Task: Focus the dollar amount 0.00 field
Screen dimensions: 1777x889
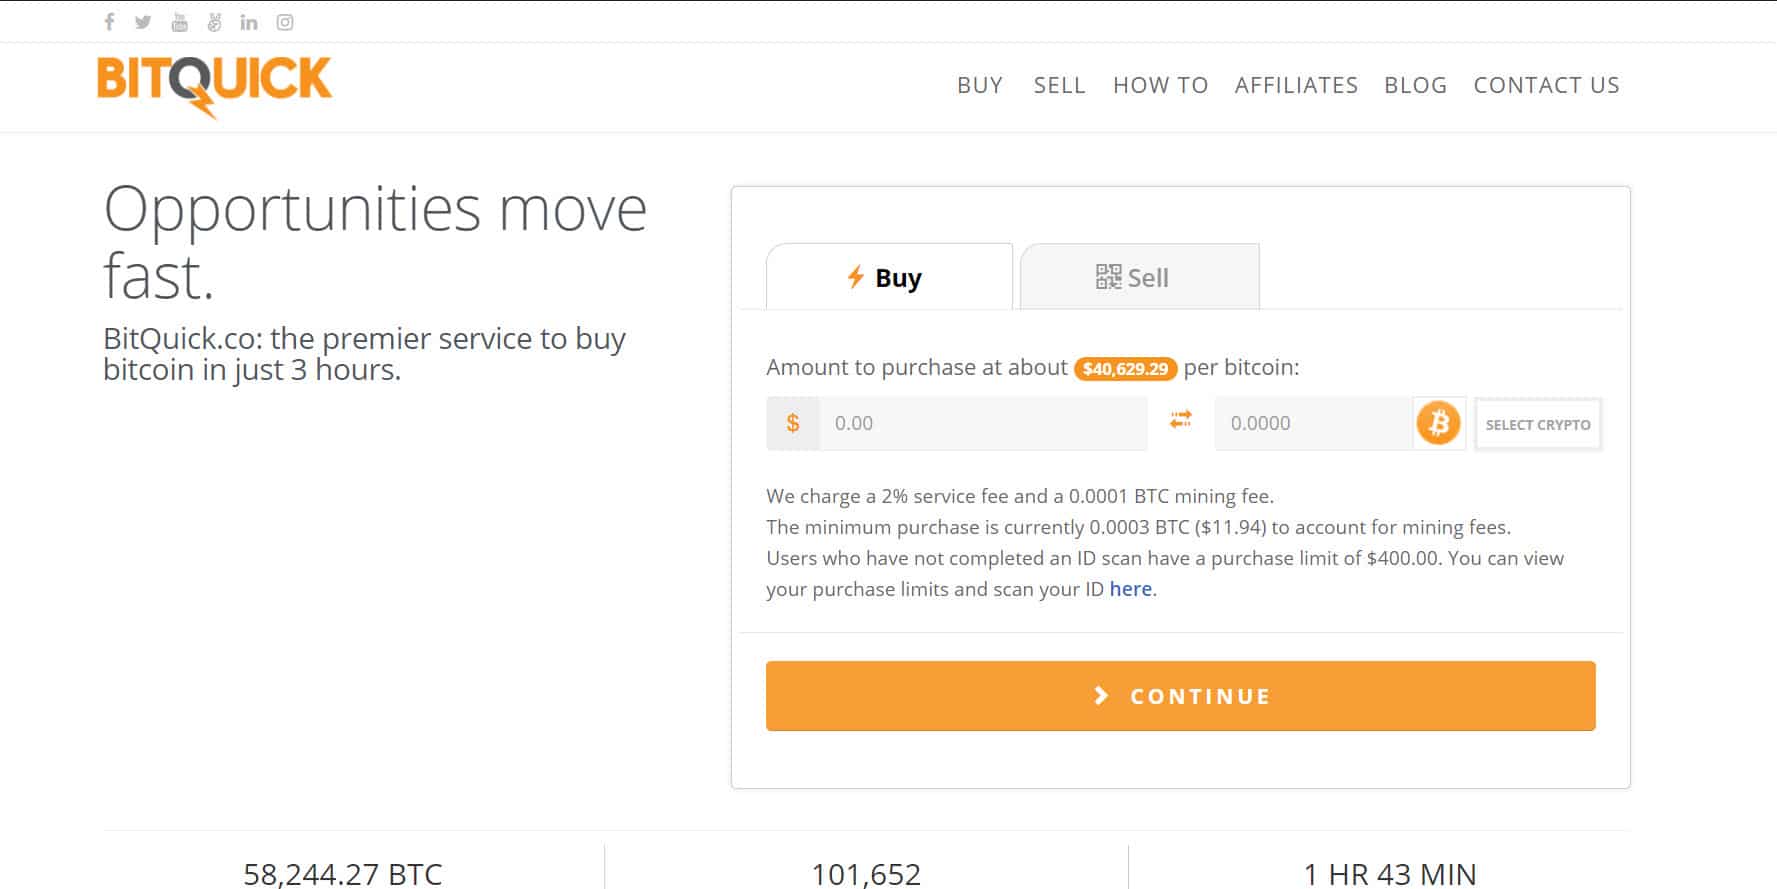Action: (983, 423)
